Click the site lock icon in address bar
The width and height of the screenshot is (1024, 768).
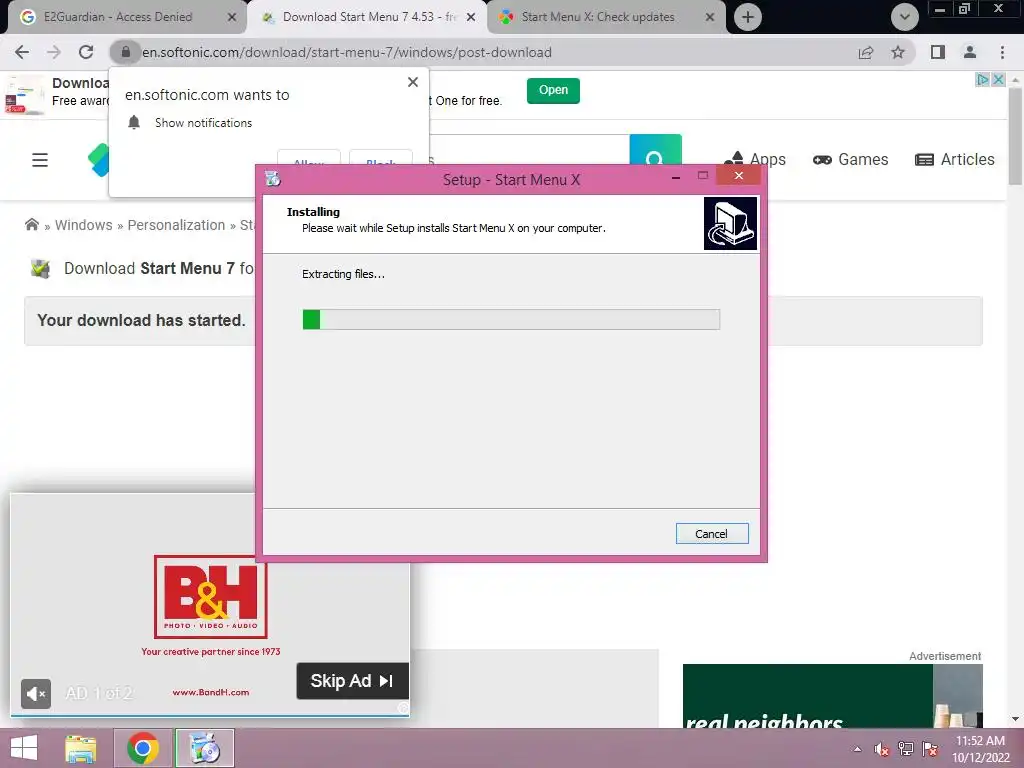pyautogui.click(x=126, y=52)
